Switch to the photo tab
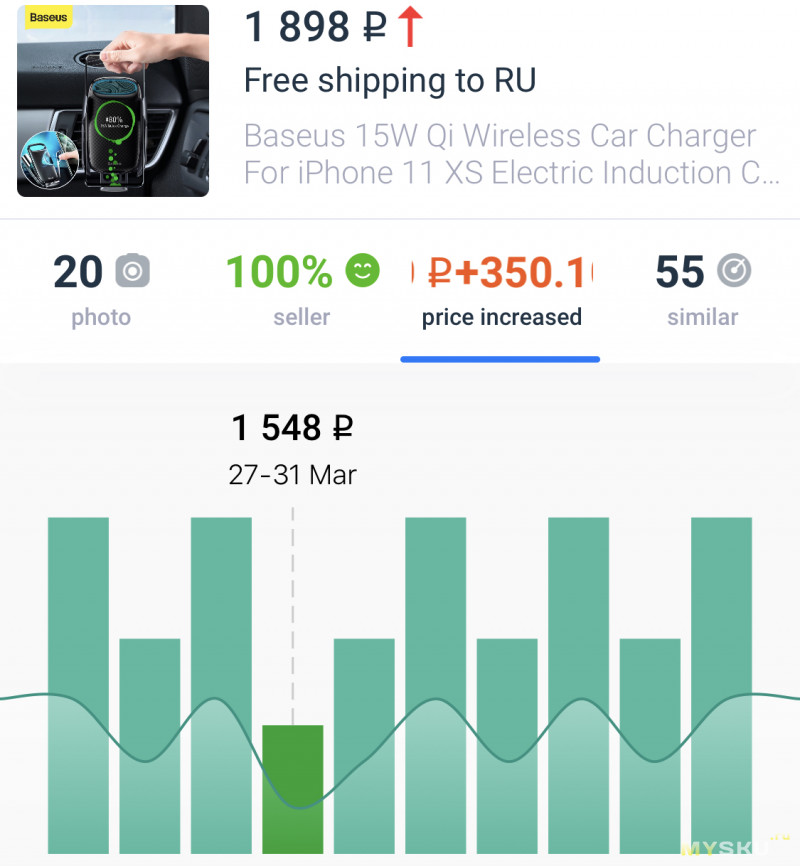Image resolution: width=800 pixels, height=866 pixels. pyautogui.click(x=101, y=290)
